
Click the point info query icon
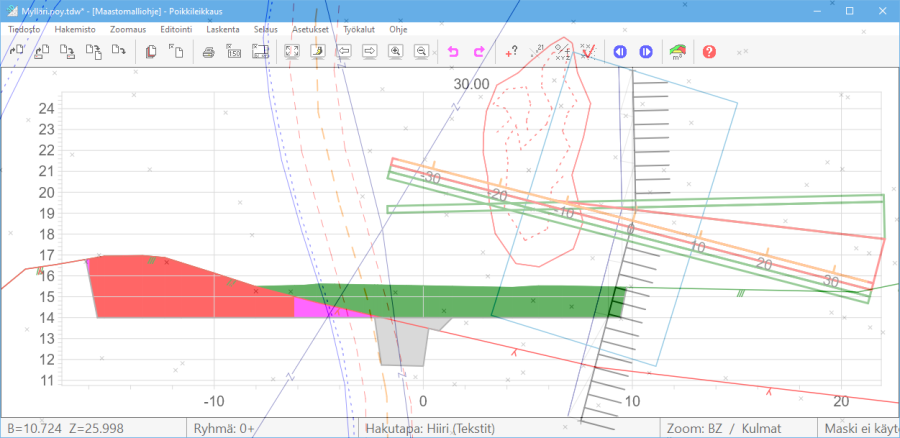point(511,51)
